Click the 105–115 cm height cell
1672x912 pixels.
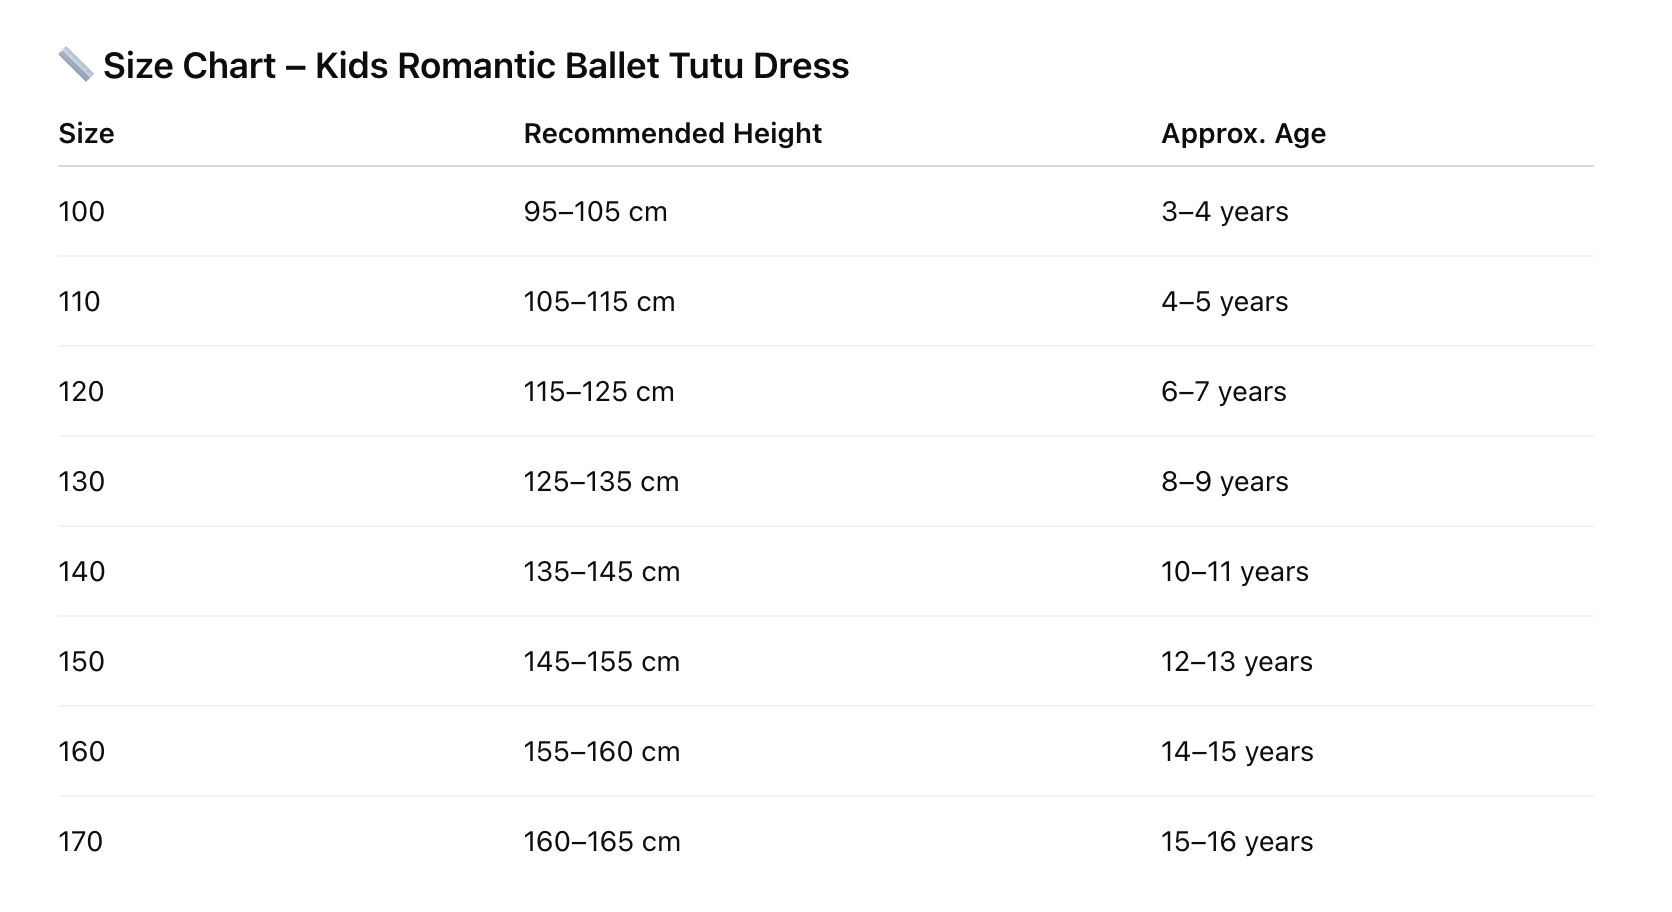click(x=599, y=302)
